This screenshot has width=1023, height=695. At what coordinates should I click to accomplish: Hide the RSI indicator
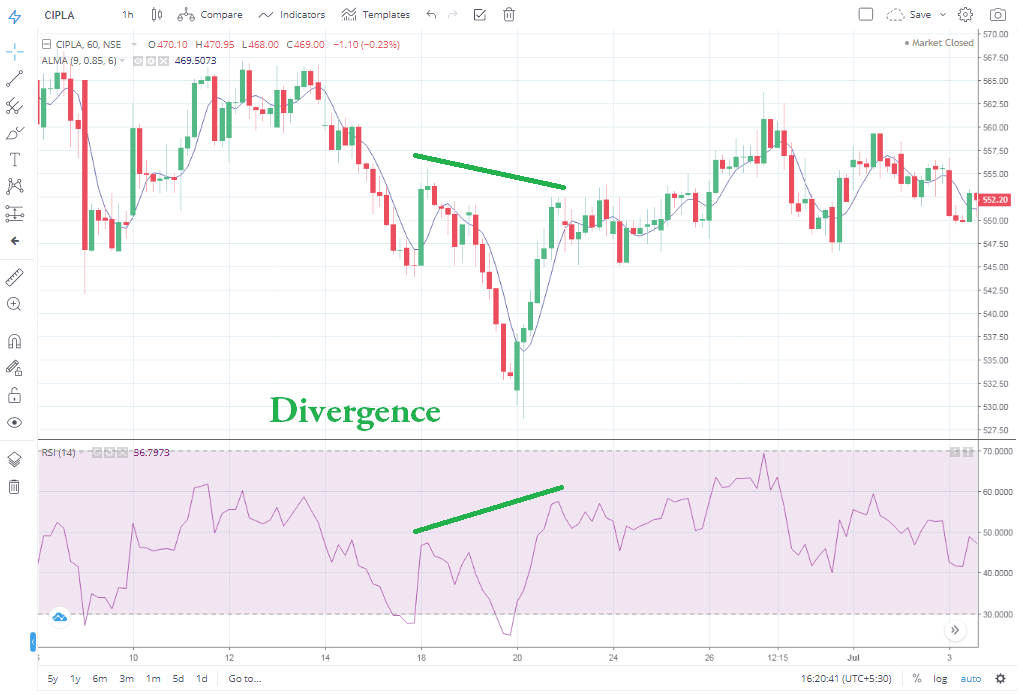pos(97,452)
